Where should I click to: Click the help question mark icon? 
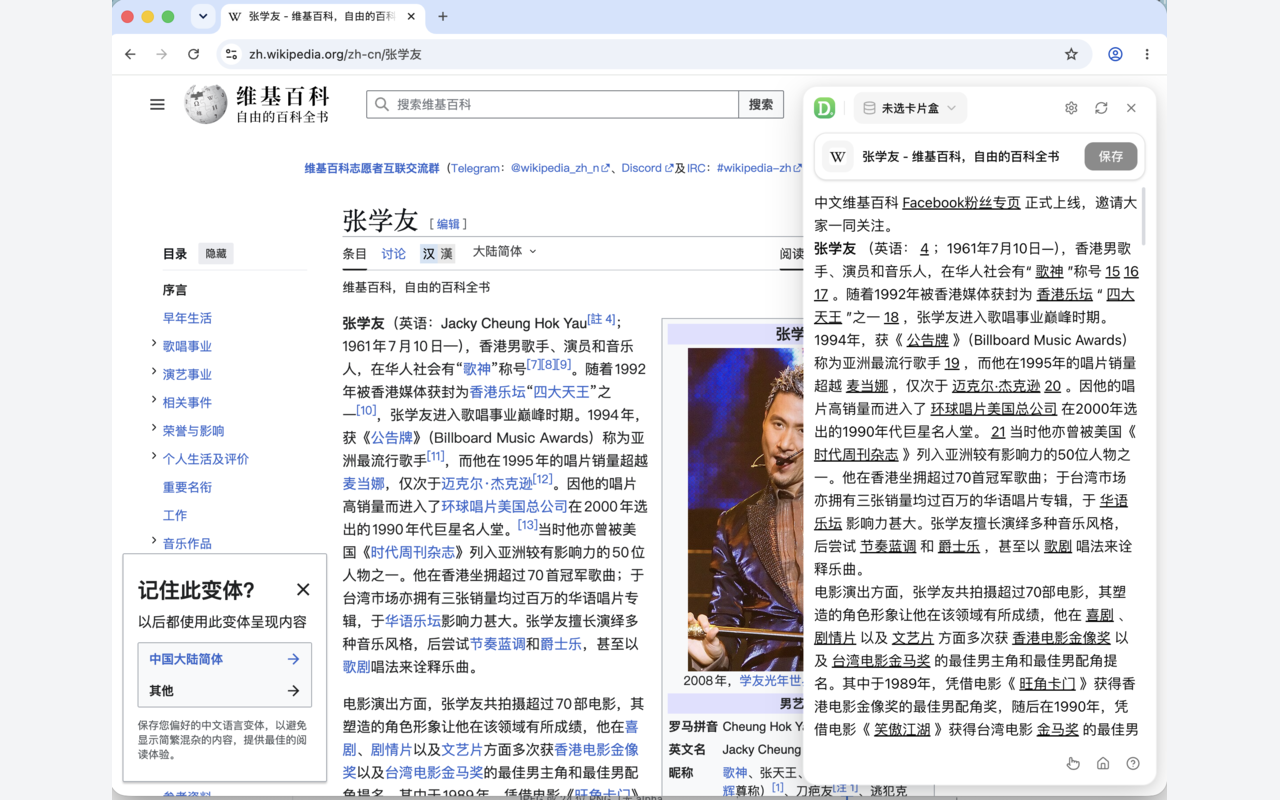pos(1133,763)
